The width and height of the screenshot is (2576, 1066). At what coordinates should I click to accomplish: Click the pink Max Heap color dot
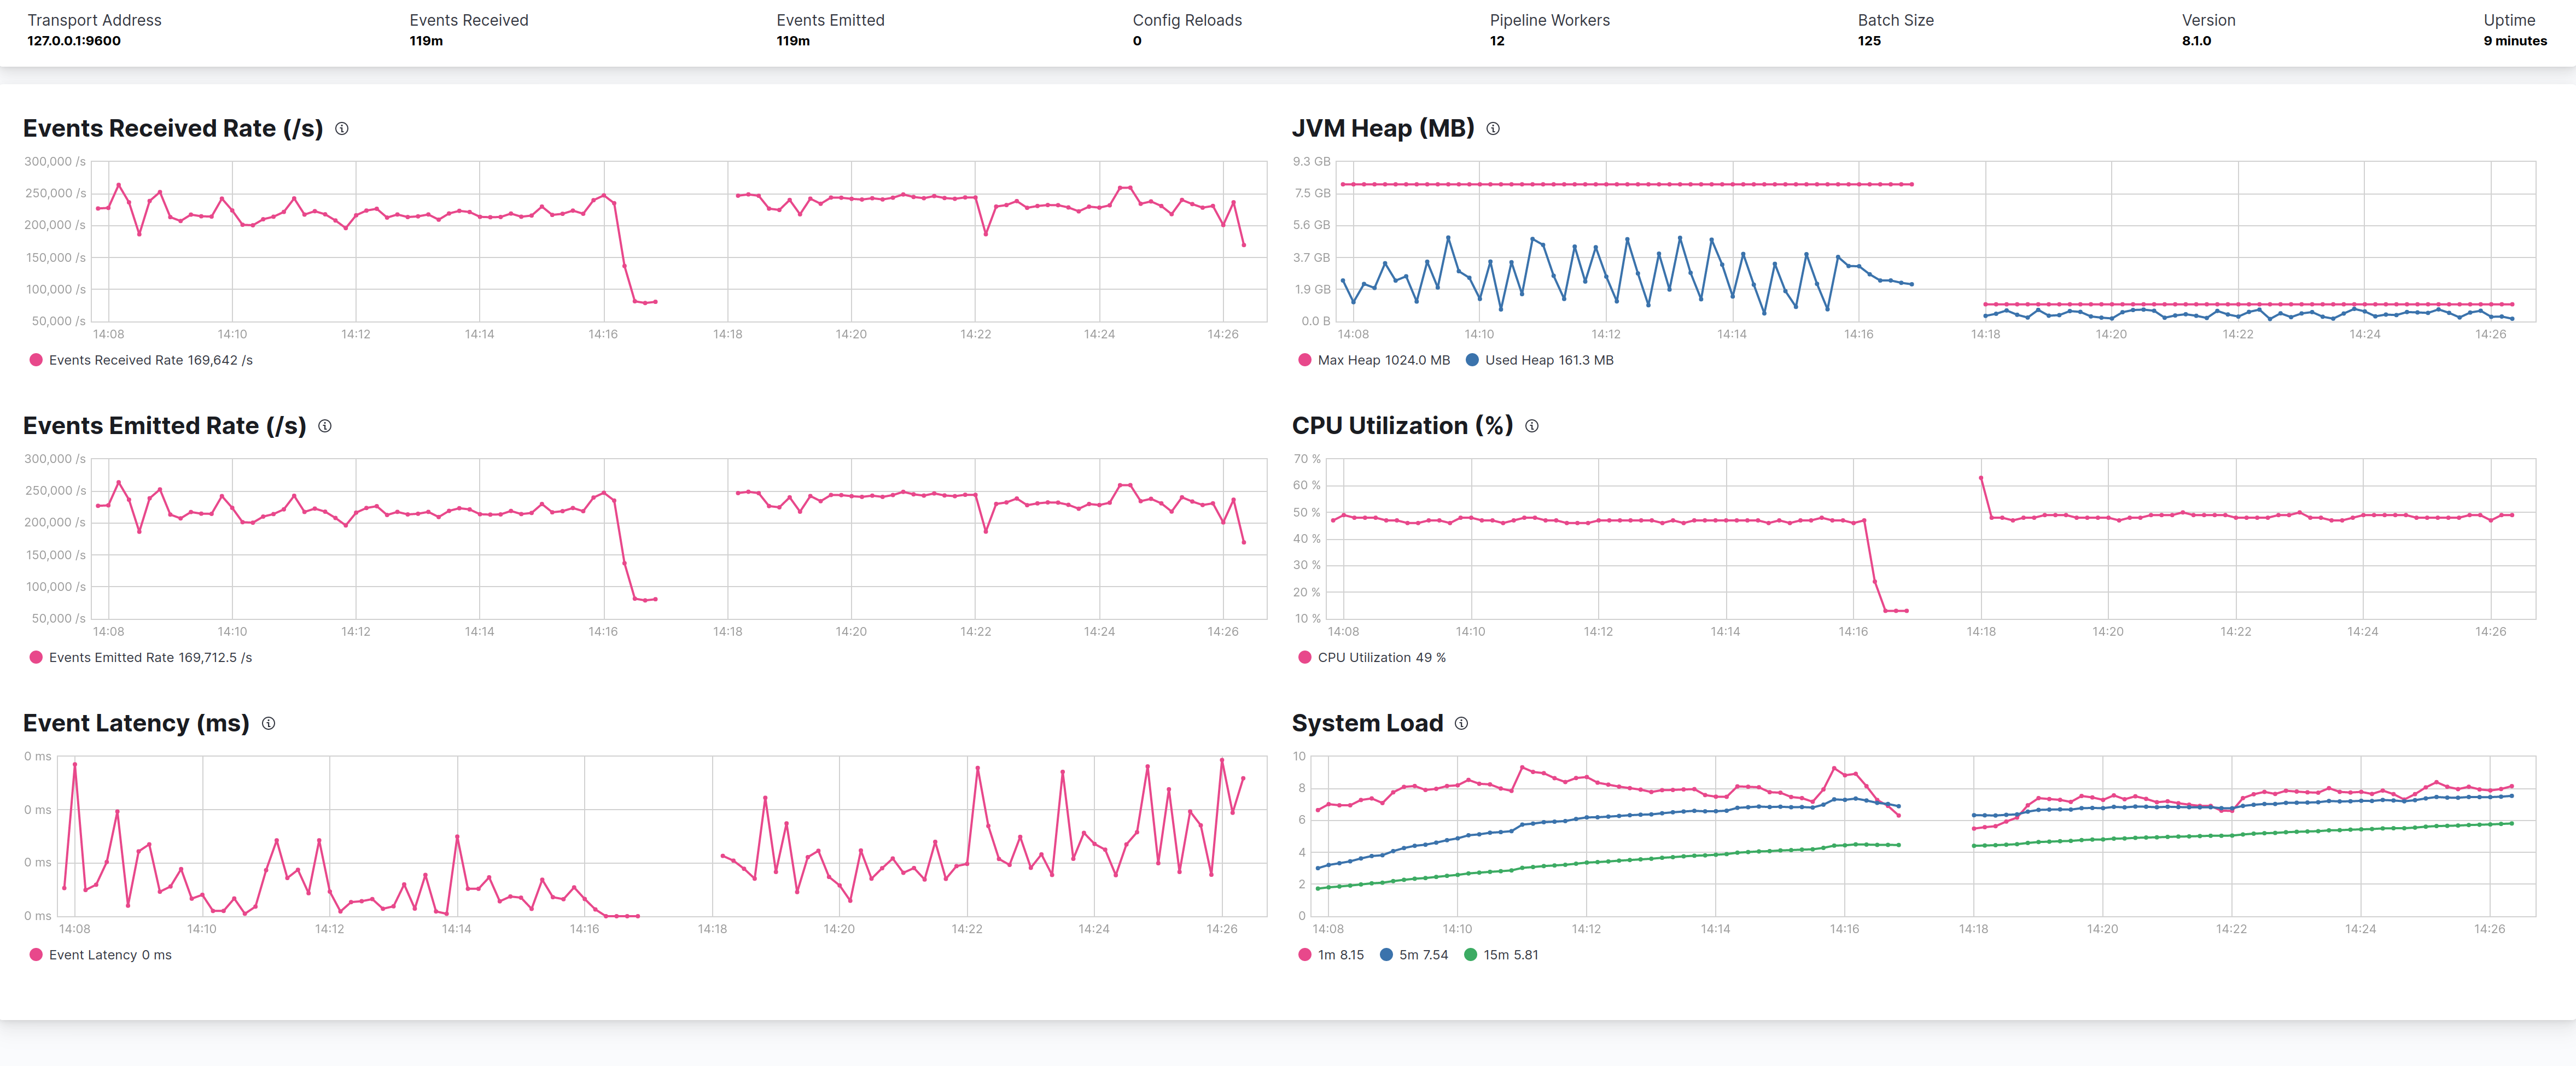(1305, 360)
